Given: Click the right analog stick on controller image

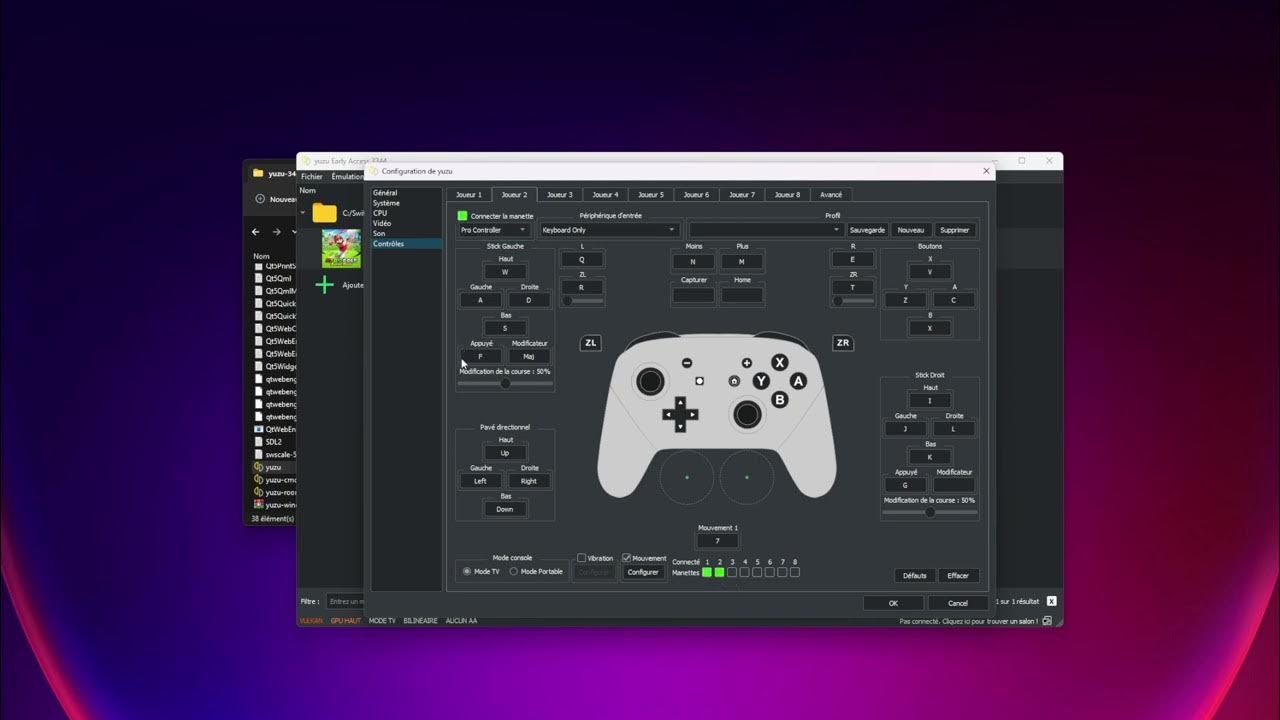Looking at the screenshot, I should [747, 414].
